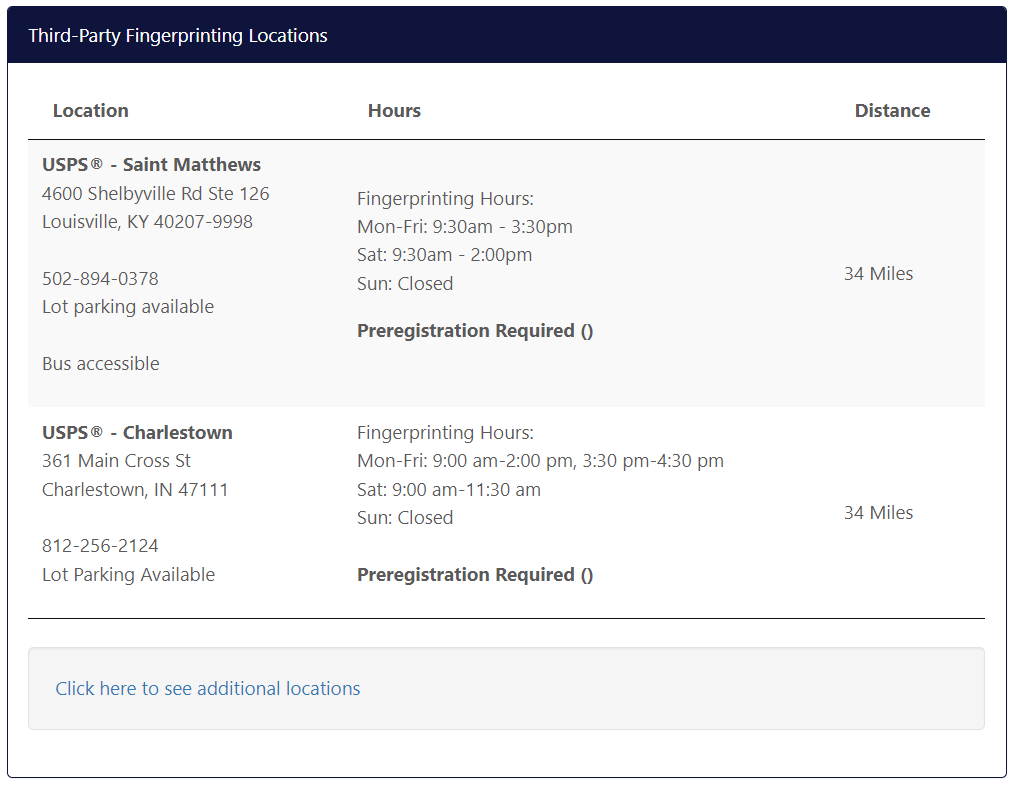Click the Location column header
Image resolution: width=1014 pixels, height=789 pixels.
pyautogui.click(x=91, y=111)
